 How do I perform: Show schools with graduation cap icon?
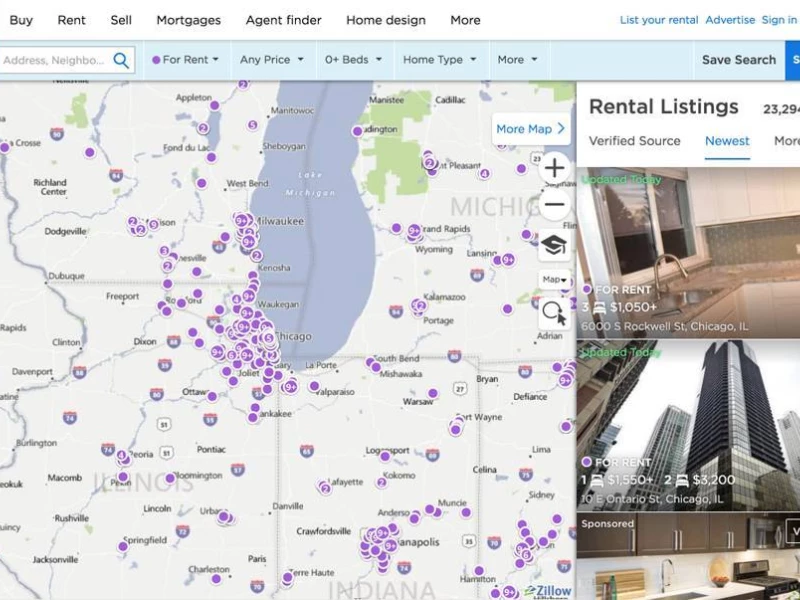554,246
